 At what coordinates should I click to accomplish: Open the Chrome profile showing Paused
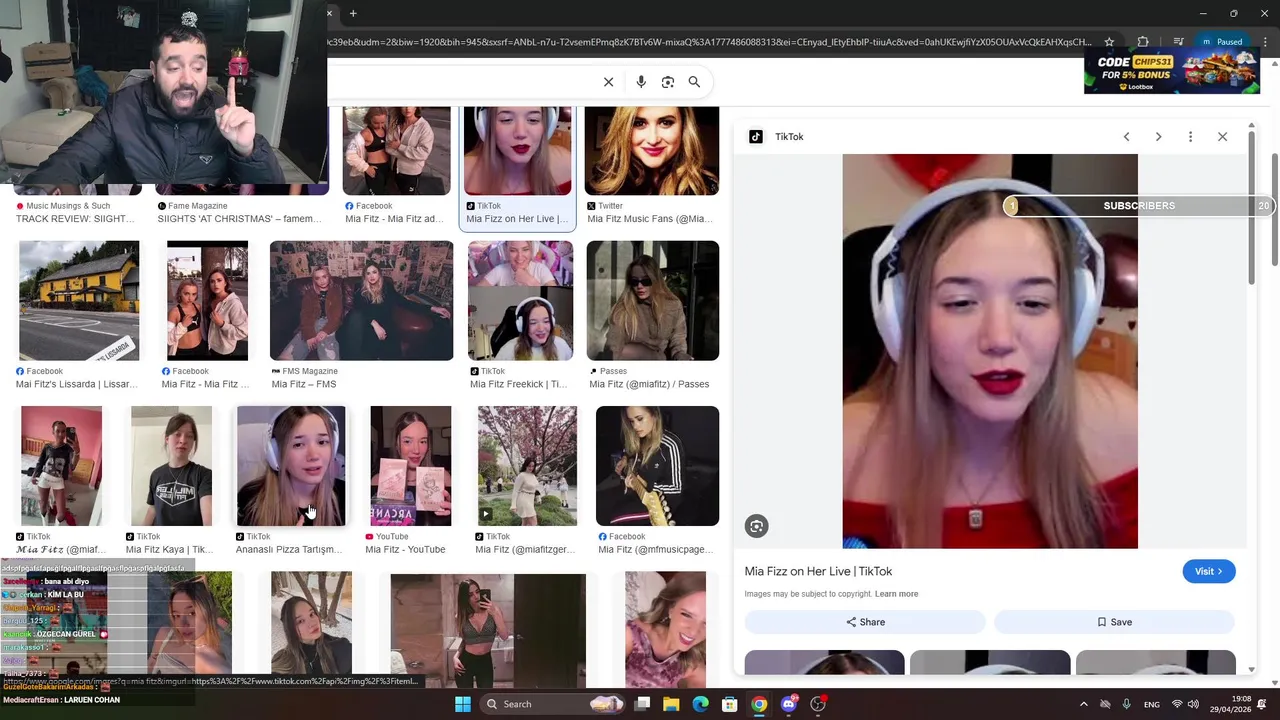(x=1222, y=42)
